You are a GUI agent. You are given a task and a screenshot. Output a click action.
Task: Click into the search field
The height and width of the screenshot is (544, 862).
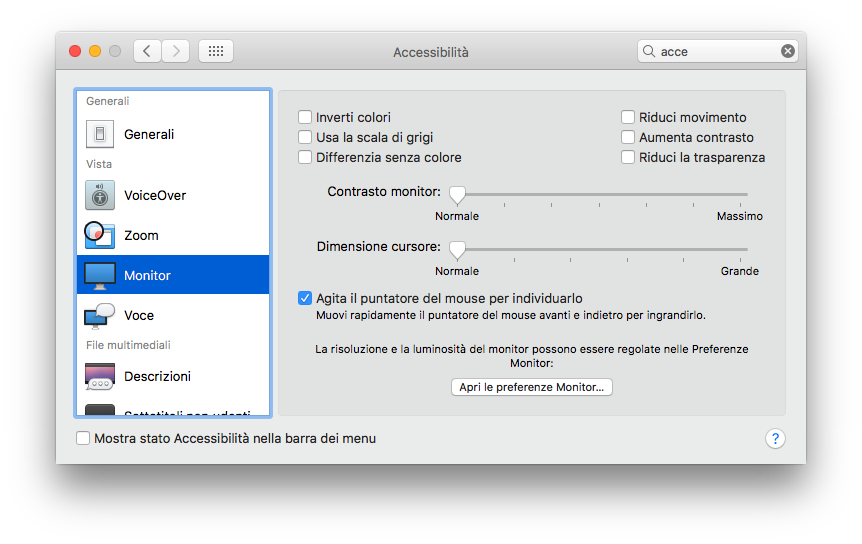click(x=715, y=51)
